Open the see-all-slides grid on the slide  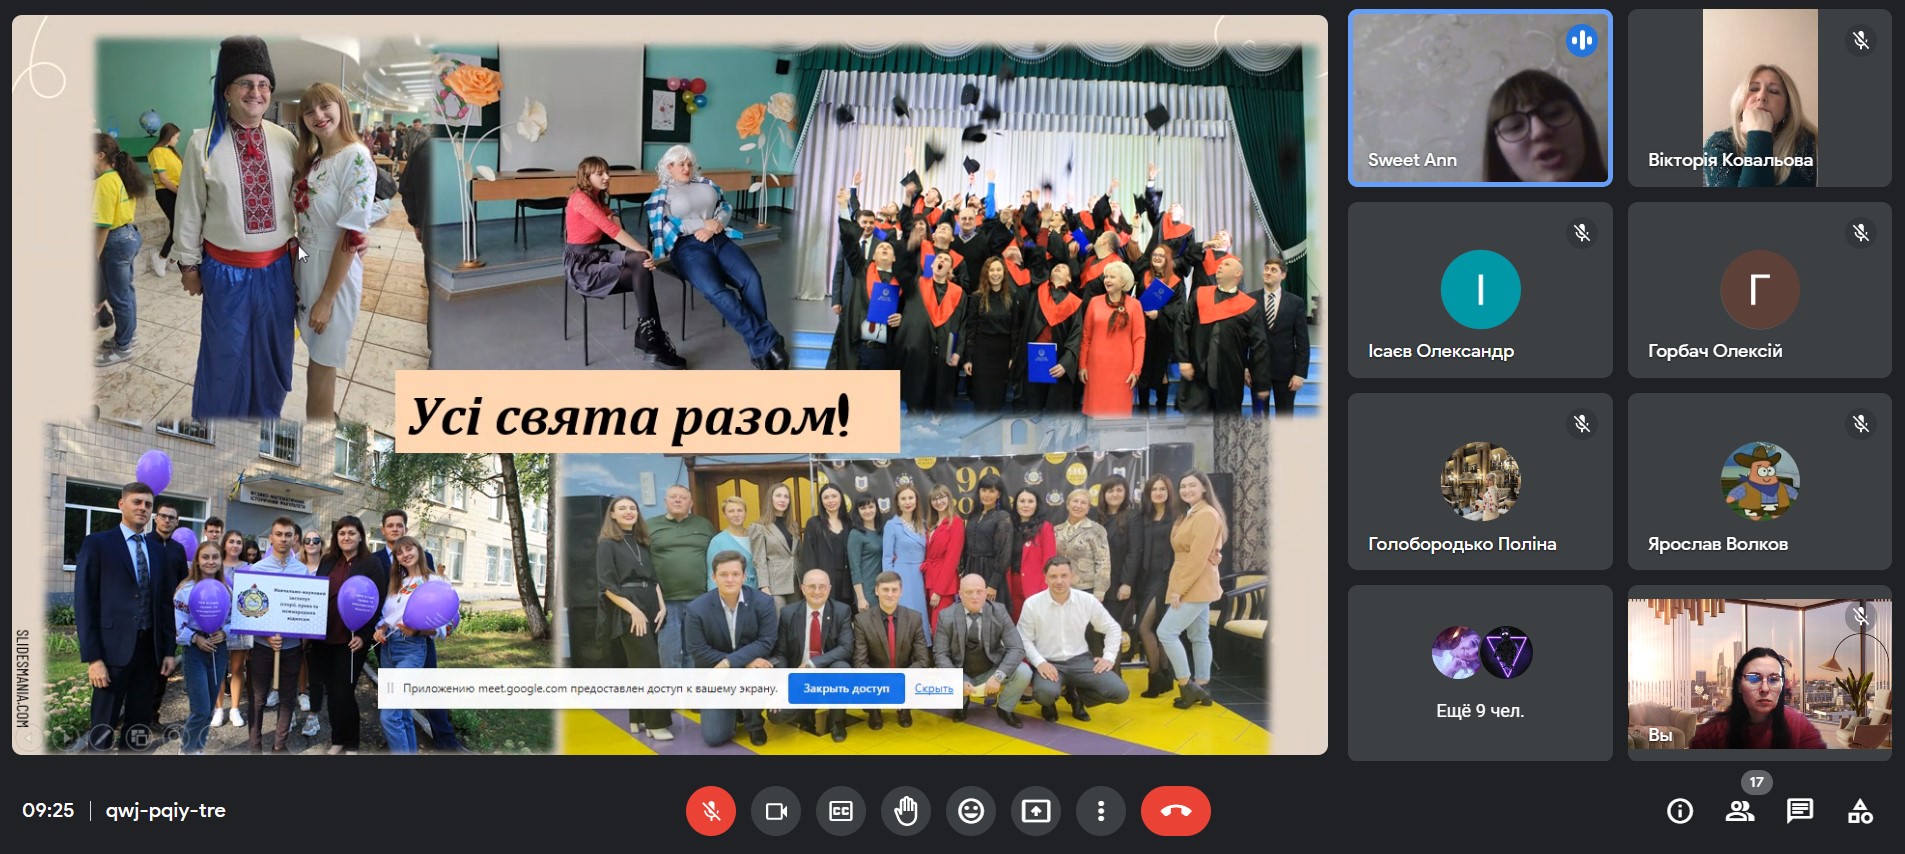point(139,738)
